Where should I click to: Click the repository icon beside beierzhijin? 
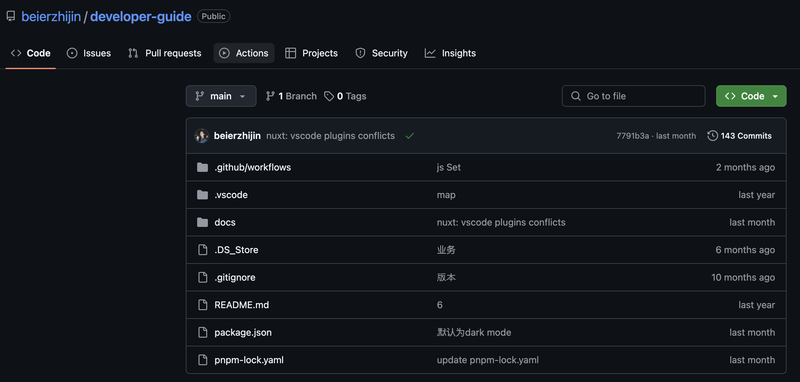pos(11,16)
